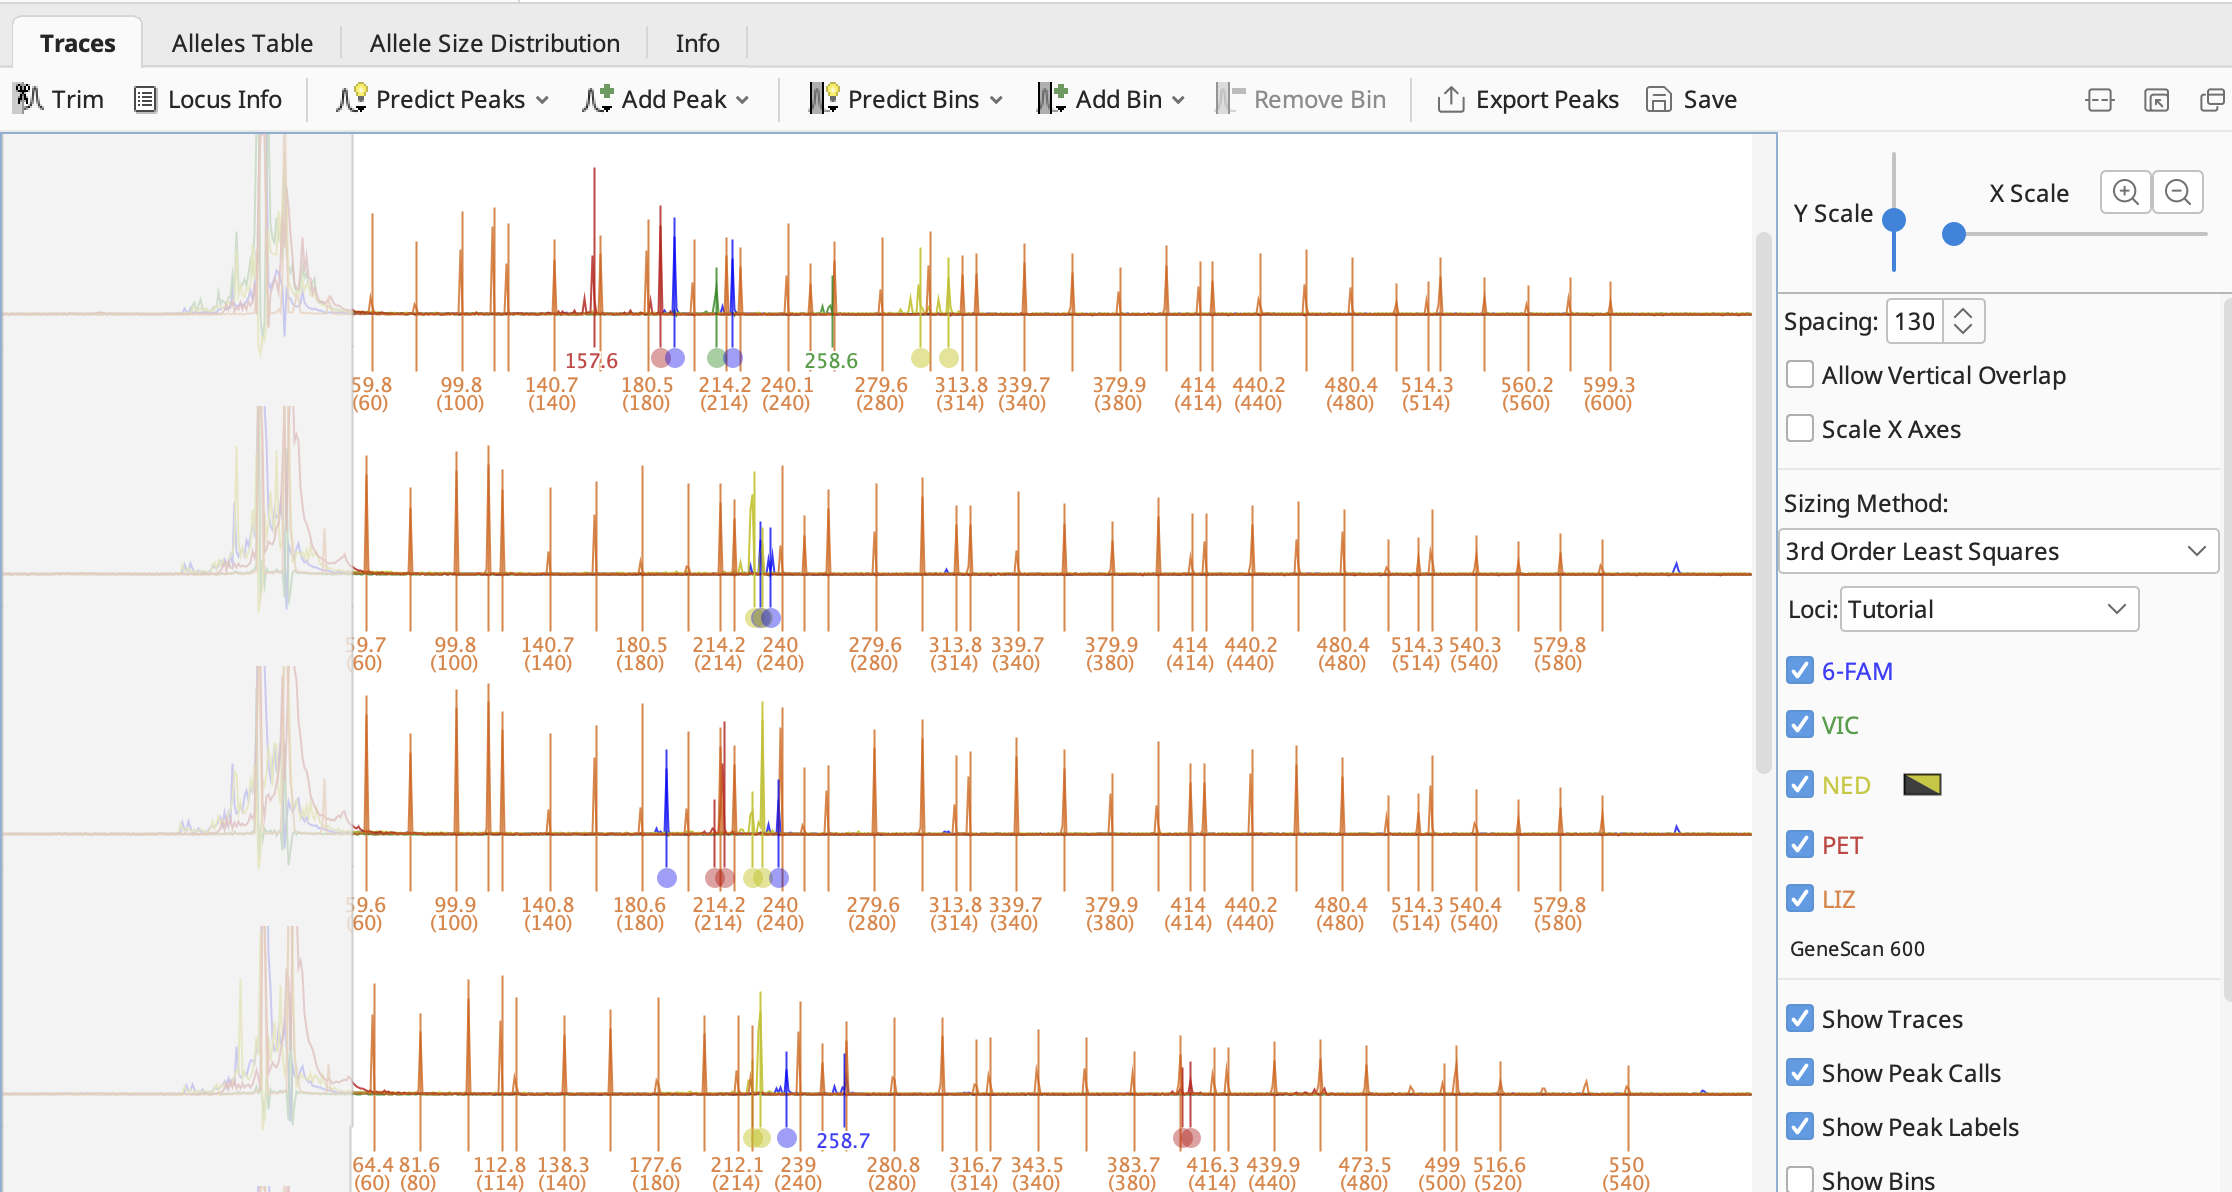
Task: Zoom out X Scale magnifier
Action: point(2178,192)
